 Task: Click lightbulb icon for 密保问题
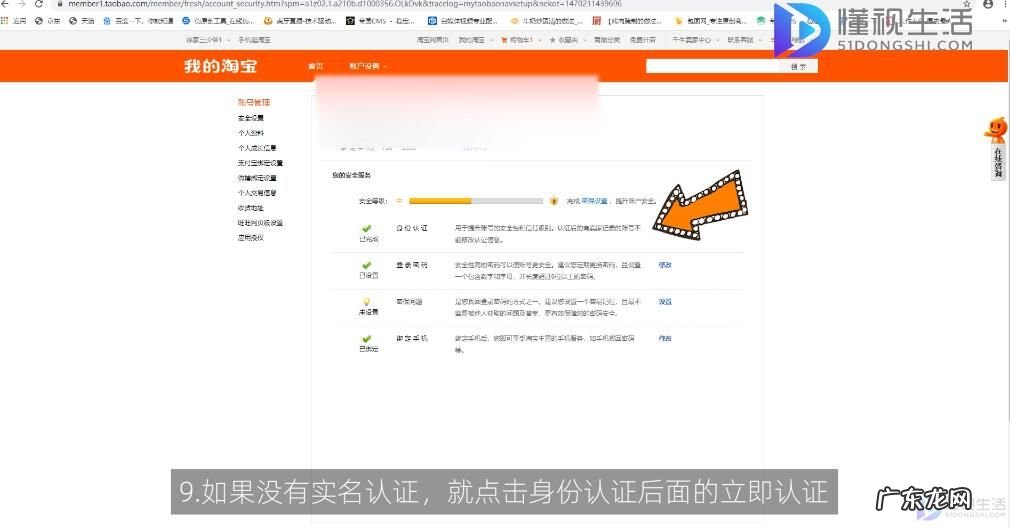click(367, 301)
